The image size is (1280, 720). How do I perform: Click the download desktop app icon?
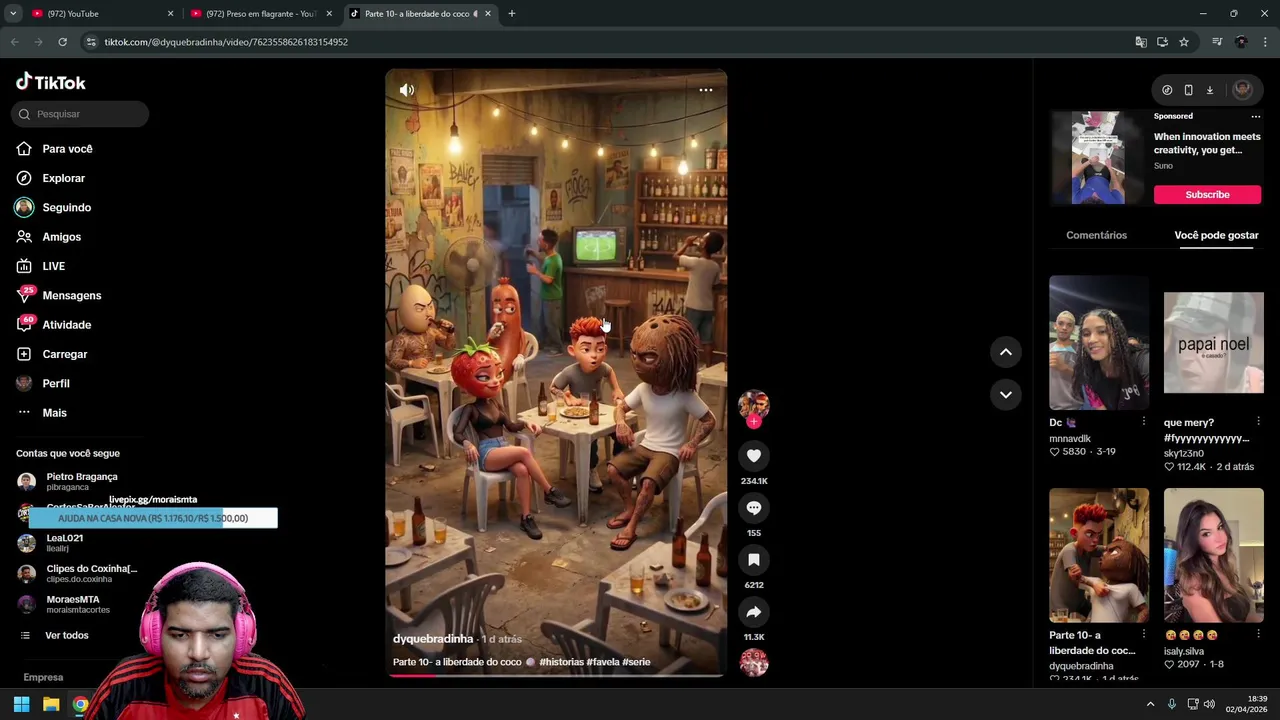click(1209, 90)
